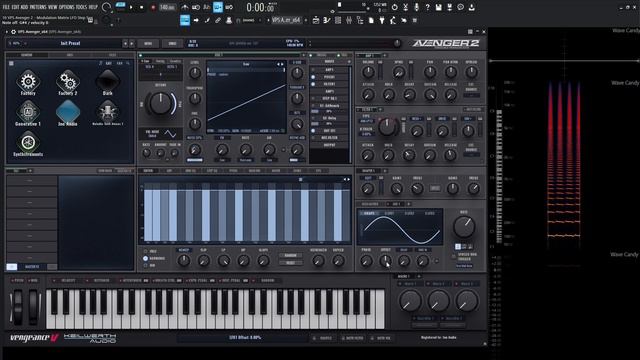The width and height of the screenshot is (640, 360).
Task: Select the Factory 2 preset bank icon
Action: tap(67, 82)
